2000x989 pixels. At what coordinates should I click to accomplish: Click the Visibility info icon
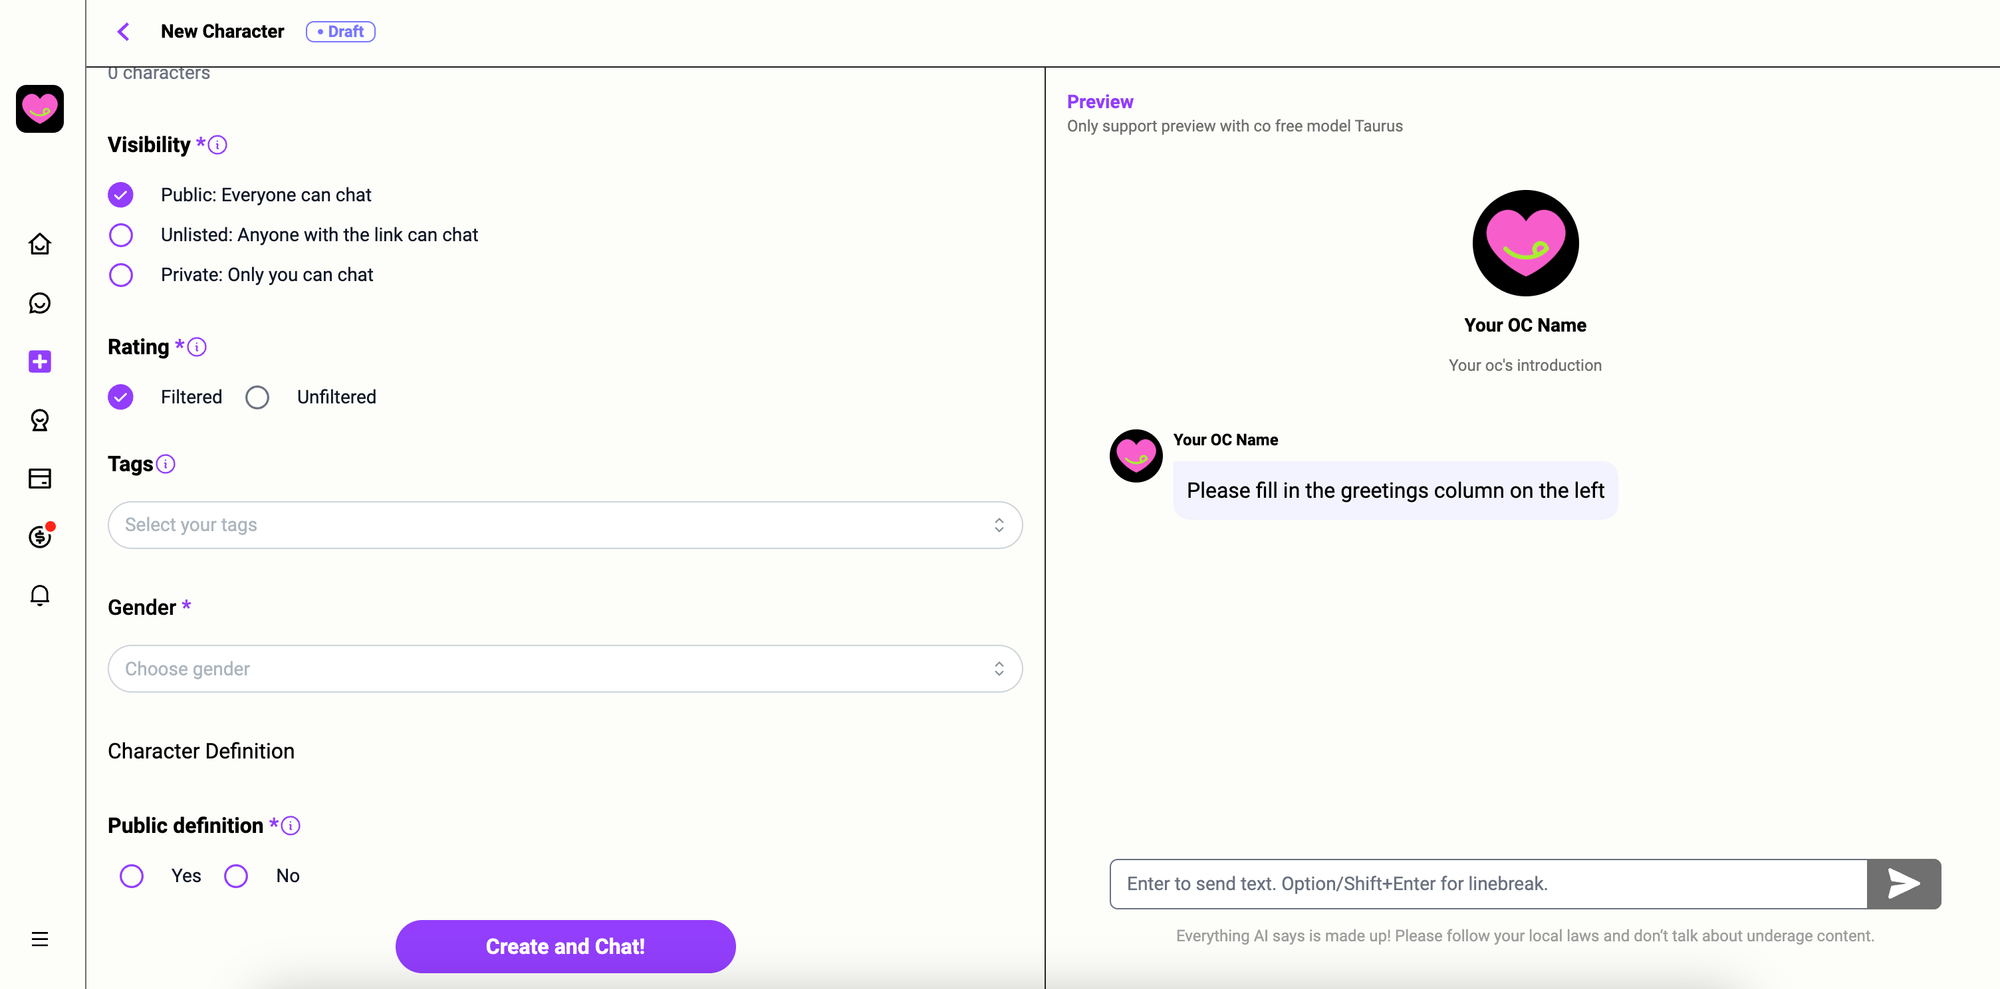pos(217,145)
